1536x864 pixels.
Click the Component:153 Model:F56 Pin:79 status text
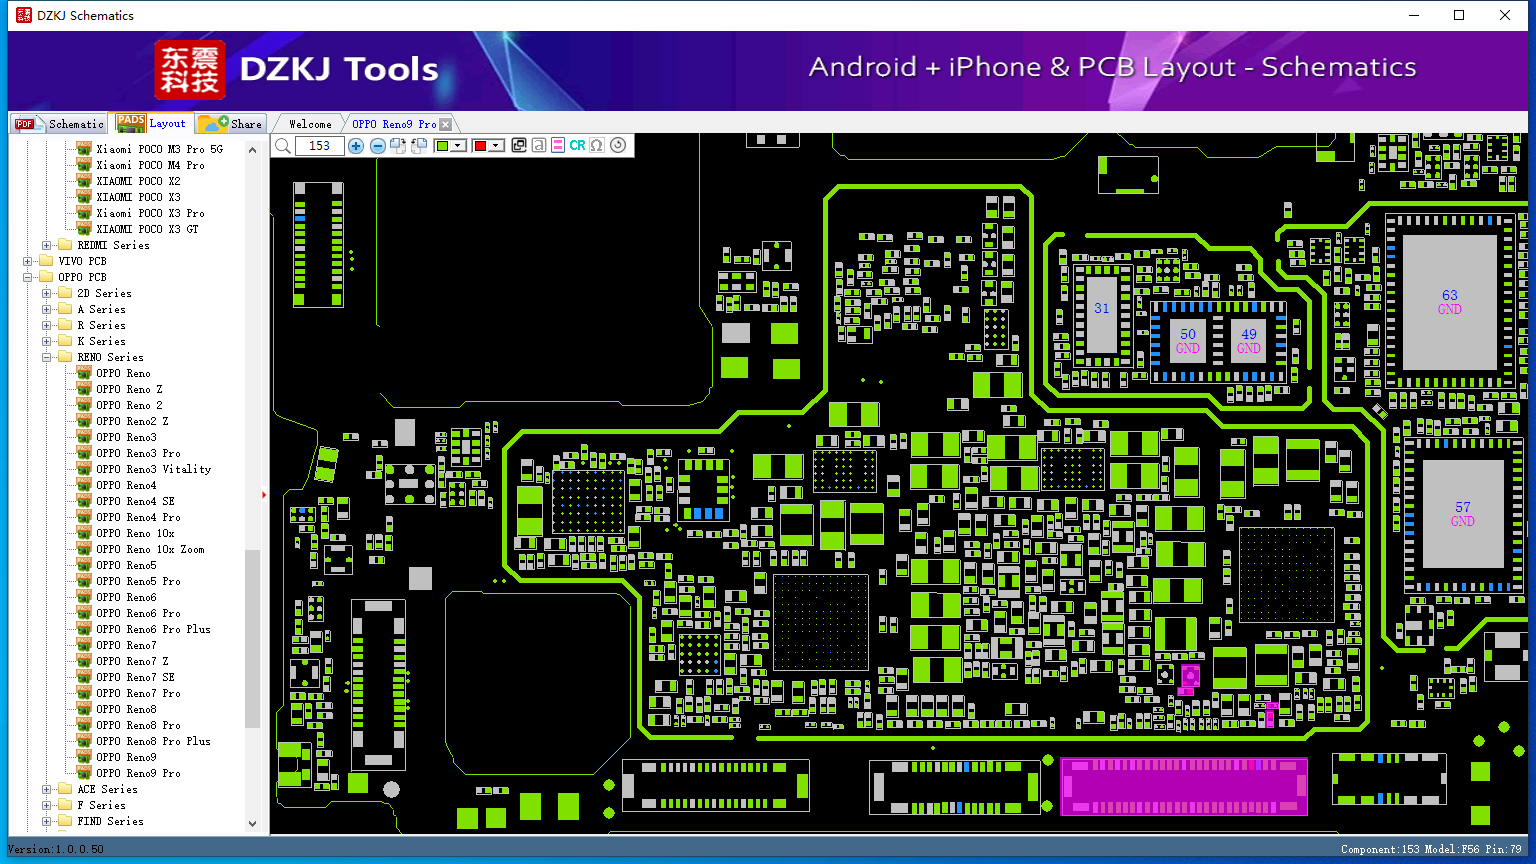[x=1431, y=849]
